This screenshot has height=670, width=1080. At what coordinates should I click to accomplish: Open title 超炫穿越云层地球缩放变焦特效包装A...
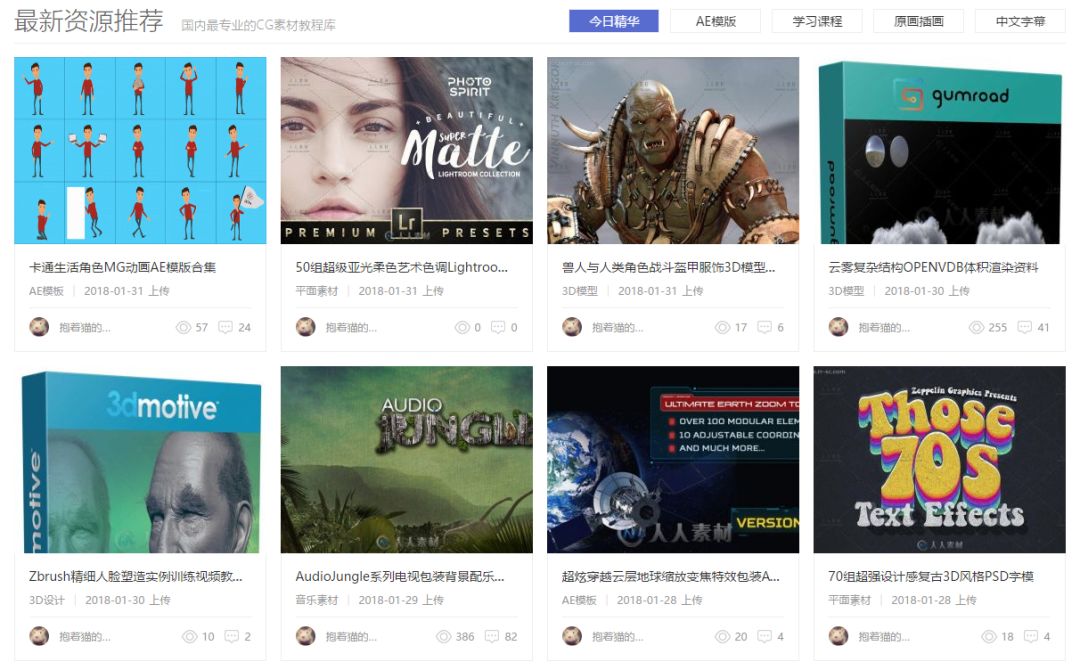tap(671, 576)
